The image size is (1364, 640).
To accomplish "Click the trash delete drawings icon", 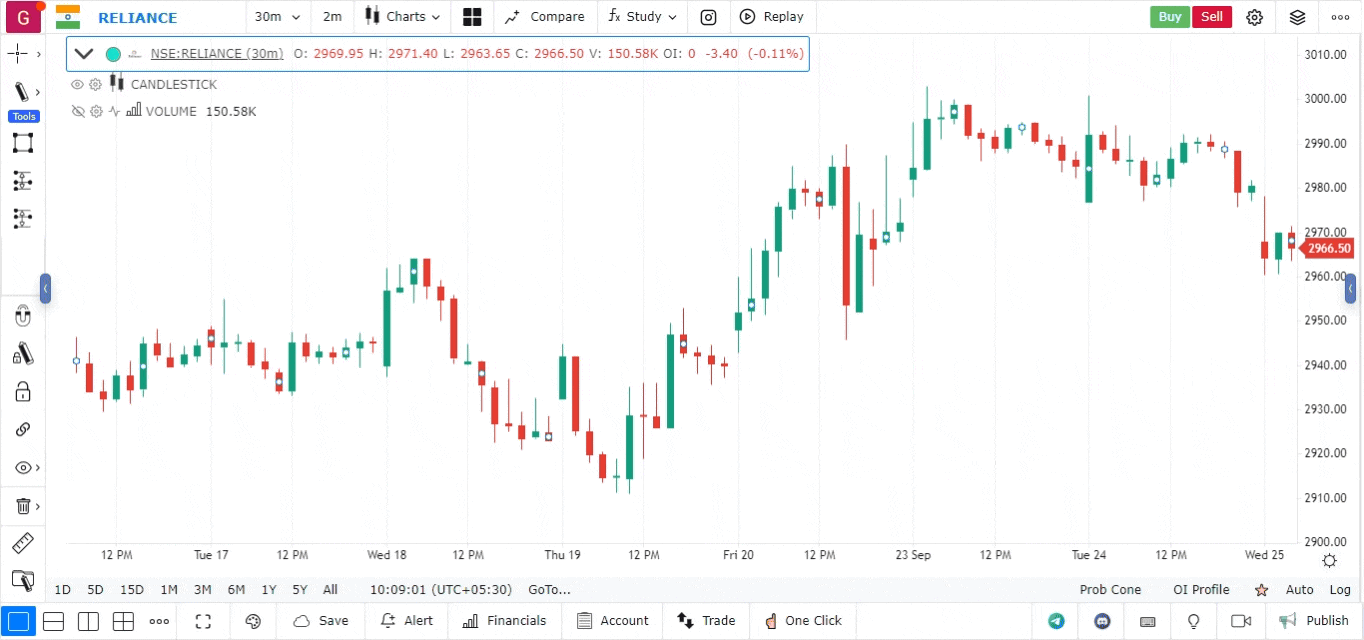I will click(22, 506).
